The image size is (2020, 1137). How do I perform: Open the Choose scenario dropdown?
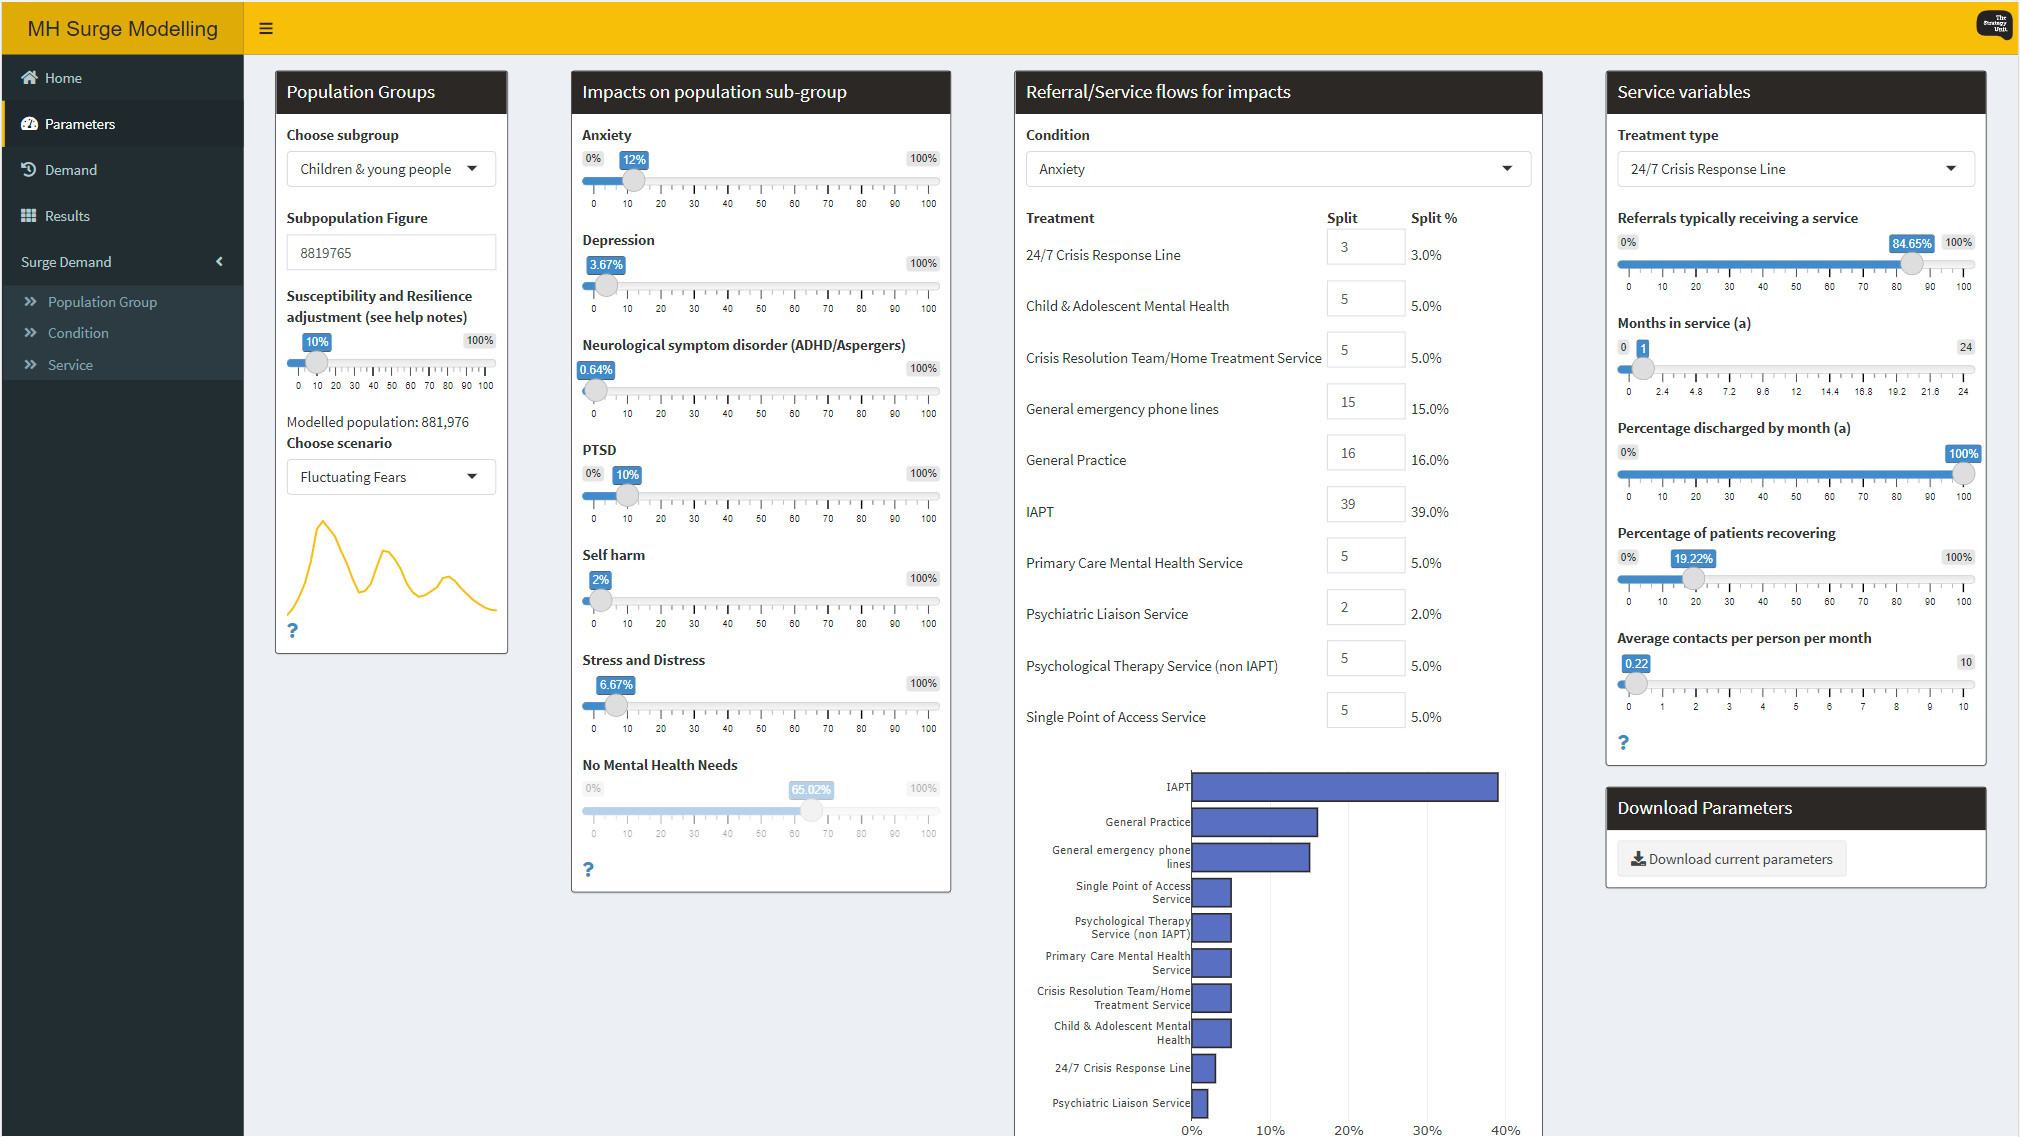tap(391, 477)
